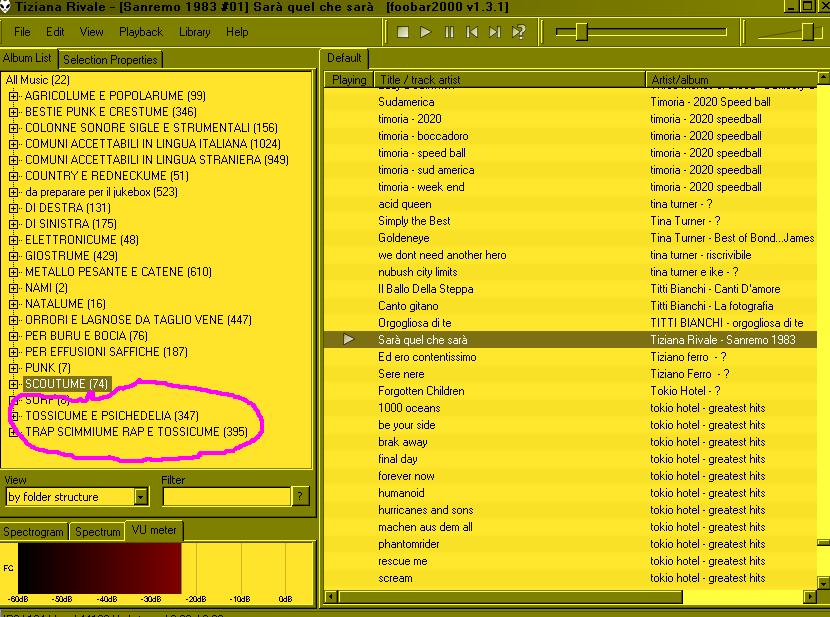Viewport: 830px width, 617px height.
Task: Click the Filter text field
Action: point(227,497)
